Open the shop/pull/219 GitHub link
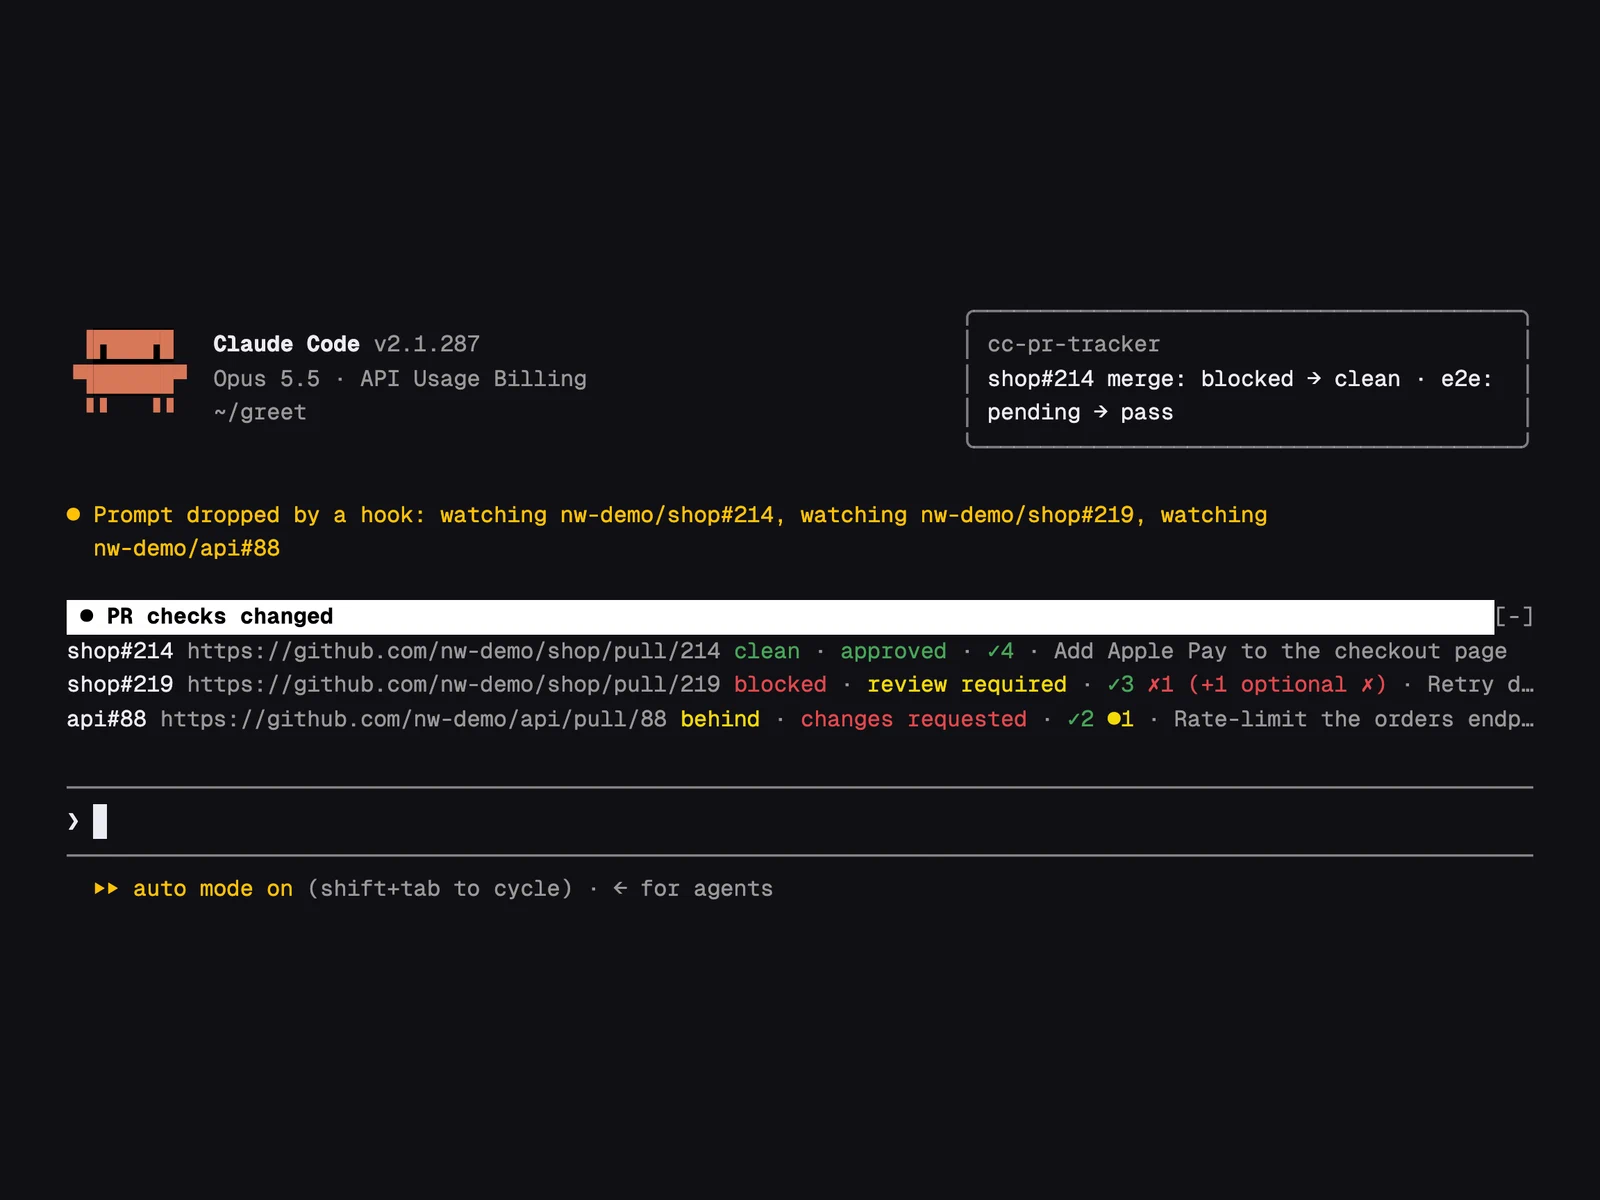The image size is (1600, 1200). pyautogui.click(x=453, y=685)
